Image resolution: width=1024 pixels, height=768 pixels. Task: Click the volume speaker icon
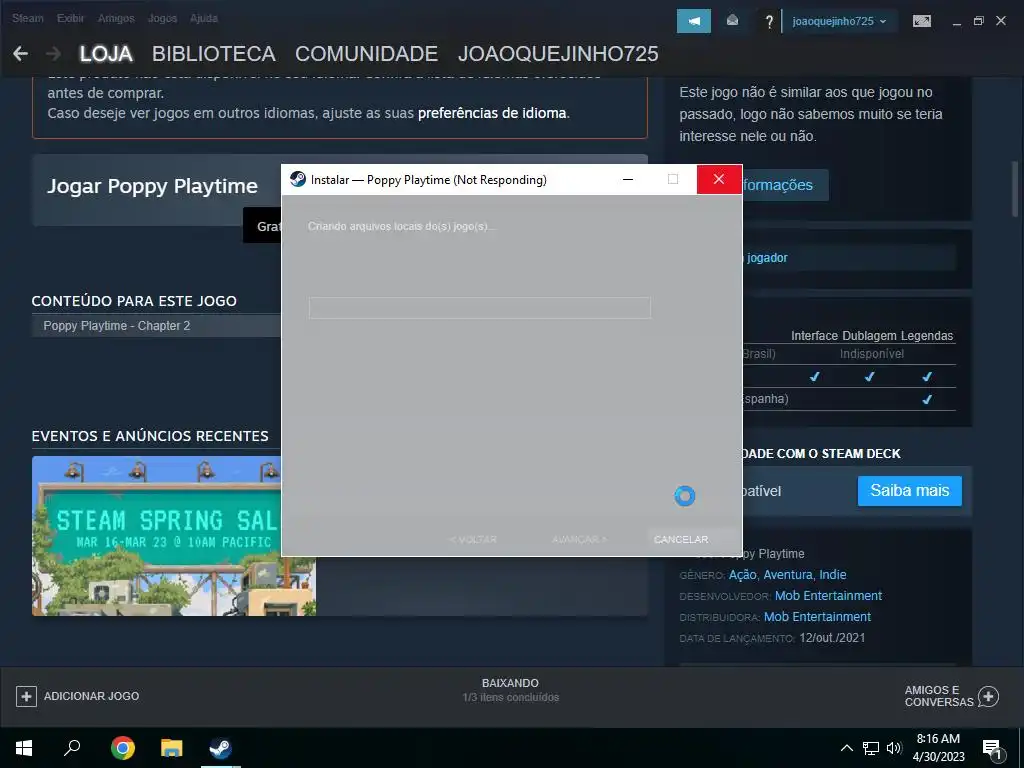click(x=894, y=748)
